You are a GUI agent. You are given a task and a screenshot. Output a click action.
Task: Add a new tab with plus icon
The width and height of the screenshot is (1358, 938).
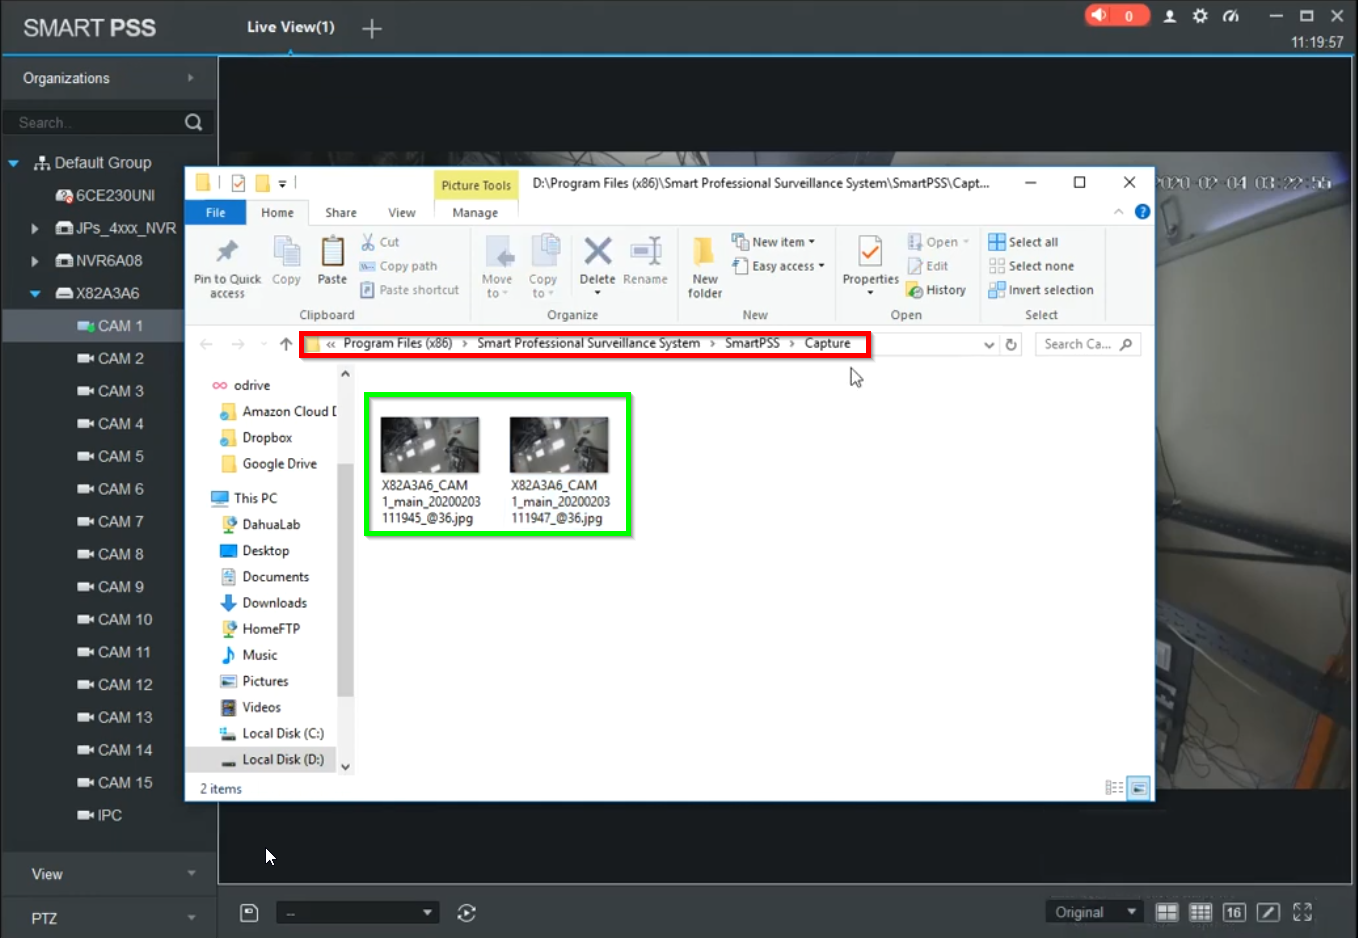pyautogui.click(x=372, y=29)
